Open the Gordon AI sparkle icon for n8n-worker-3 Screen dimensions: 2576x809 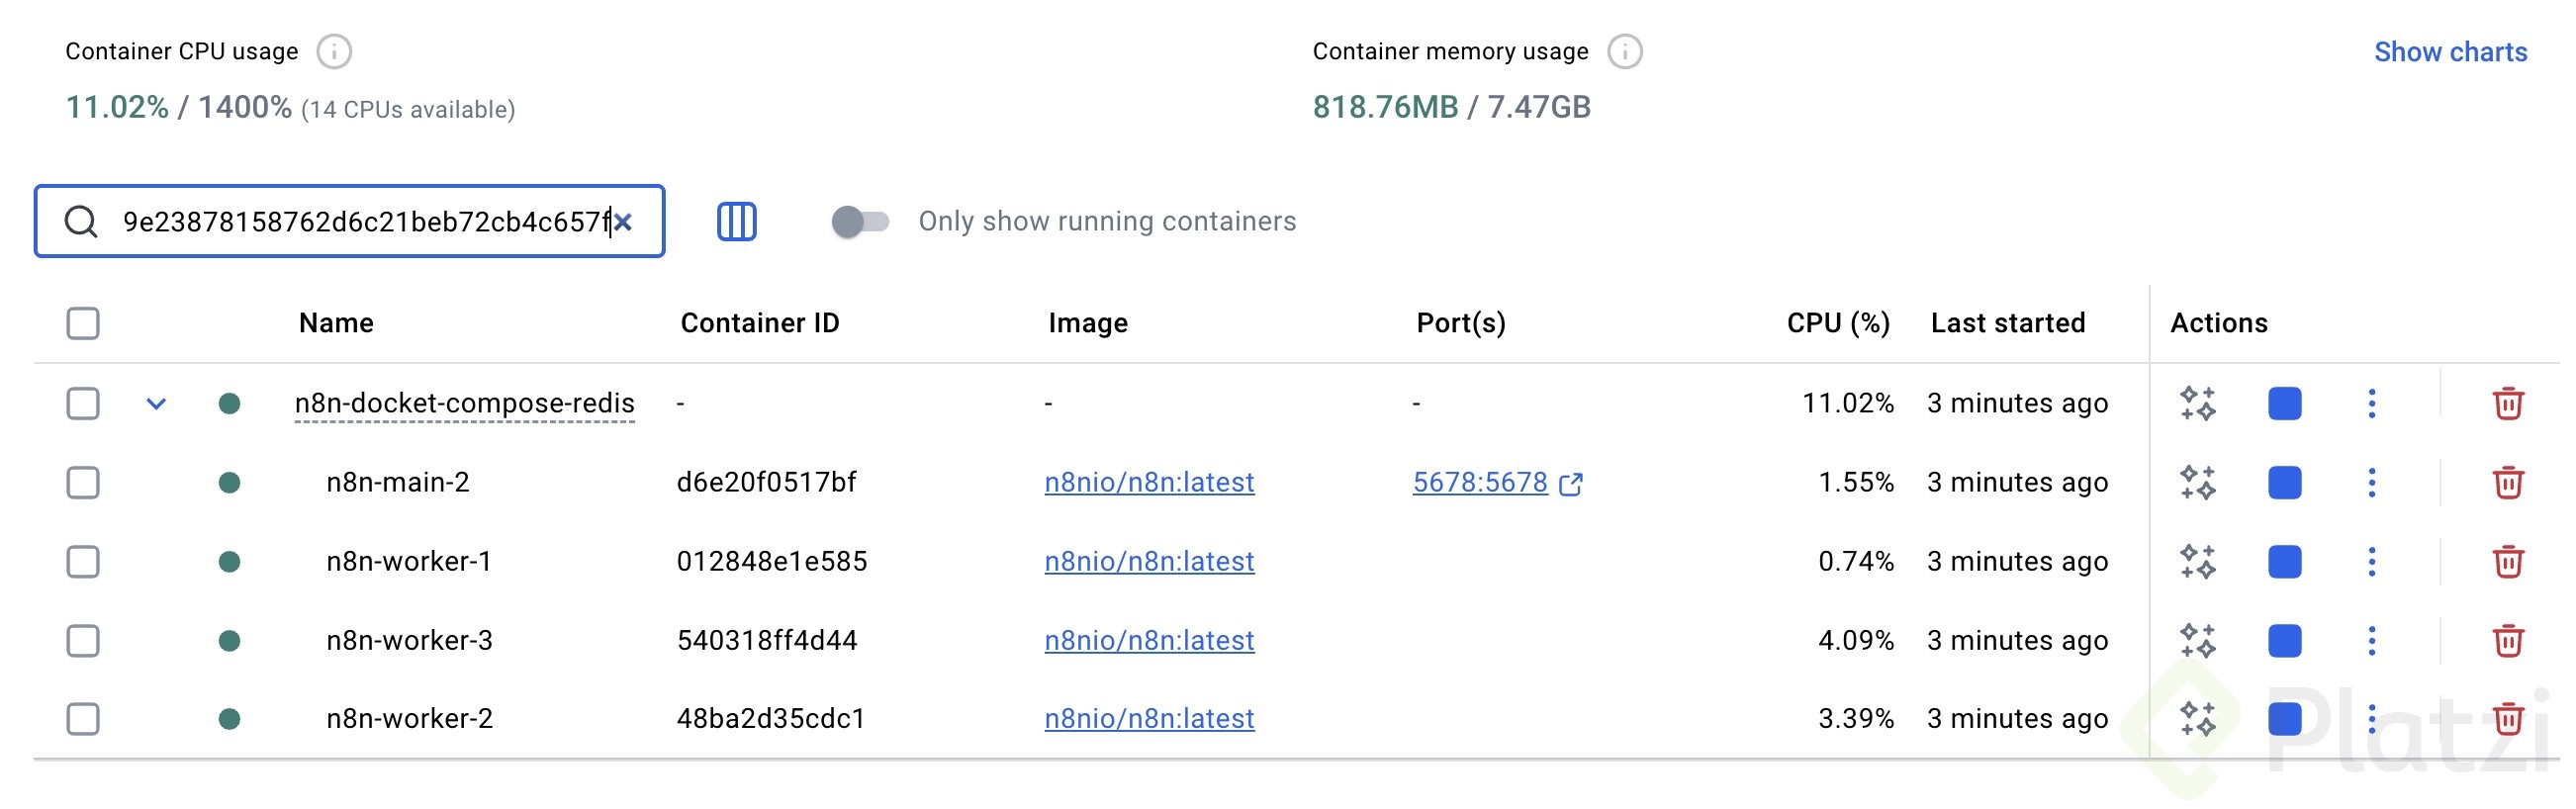click(x=2197, y=641)
